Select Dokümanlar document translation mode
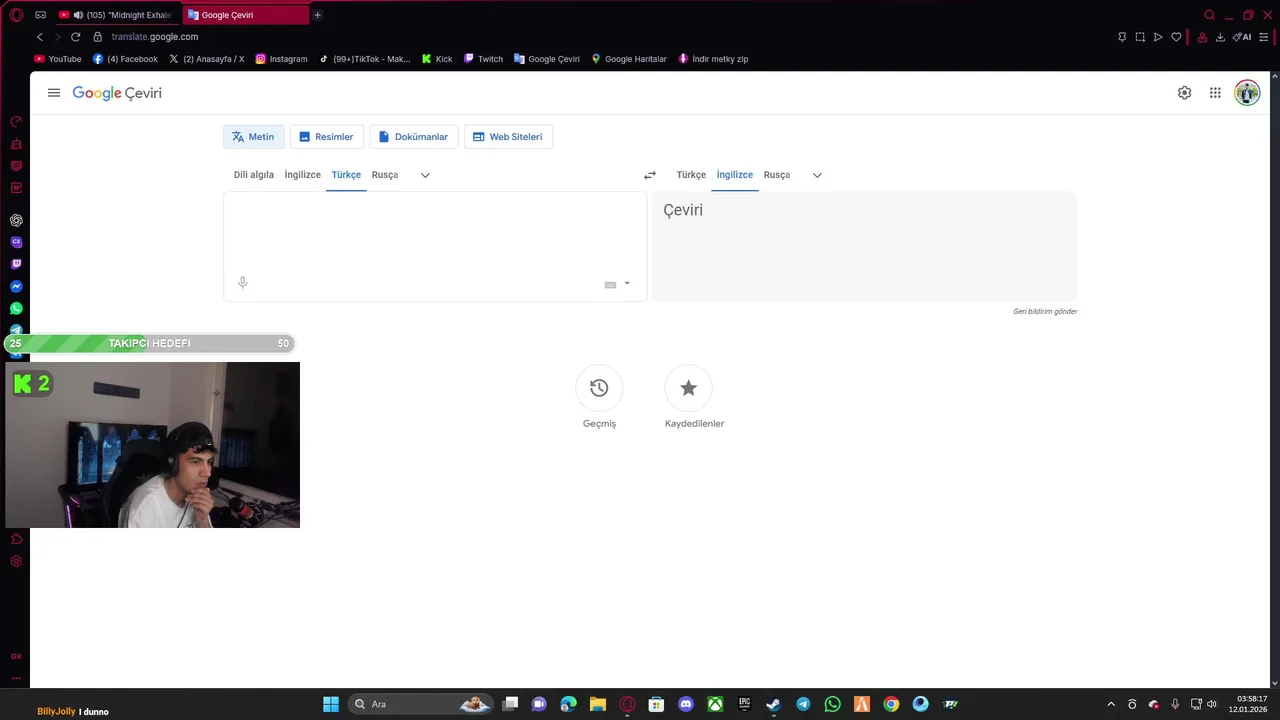Image resolution: width=1280 pixels, height=720 pixels. (414, 137)
